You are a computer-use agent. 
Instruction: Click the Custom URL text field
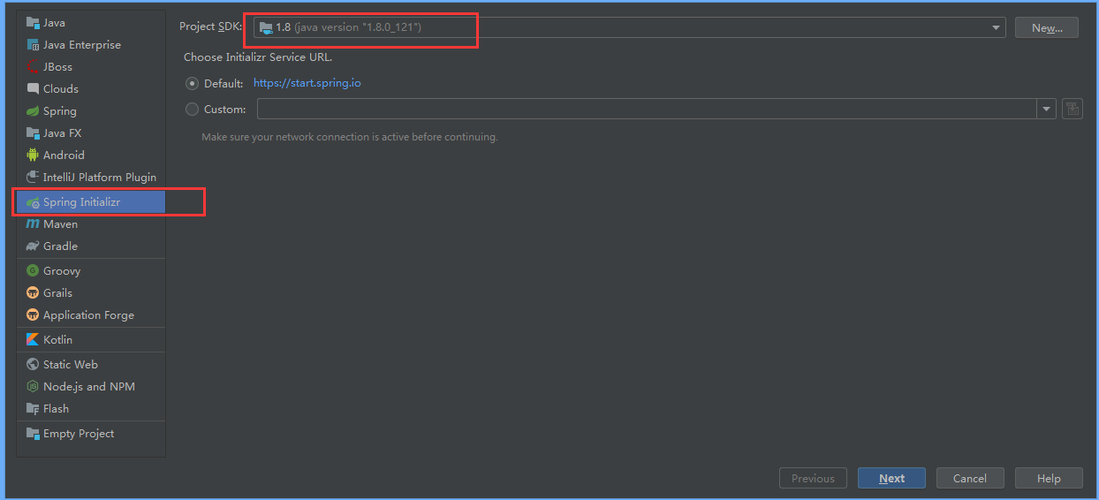click(x=648, y=109)
